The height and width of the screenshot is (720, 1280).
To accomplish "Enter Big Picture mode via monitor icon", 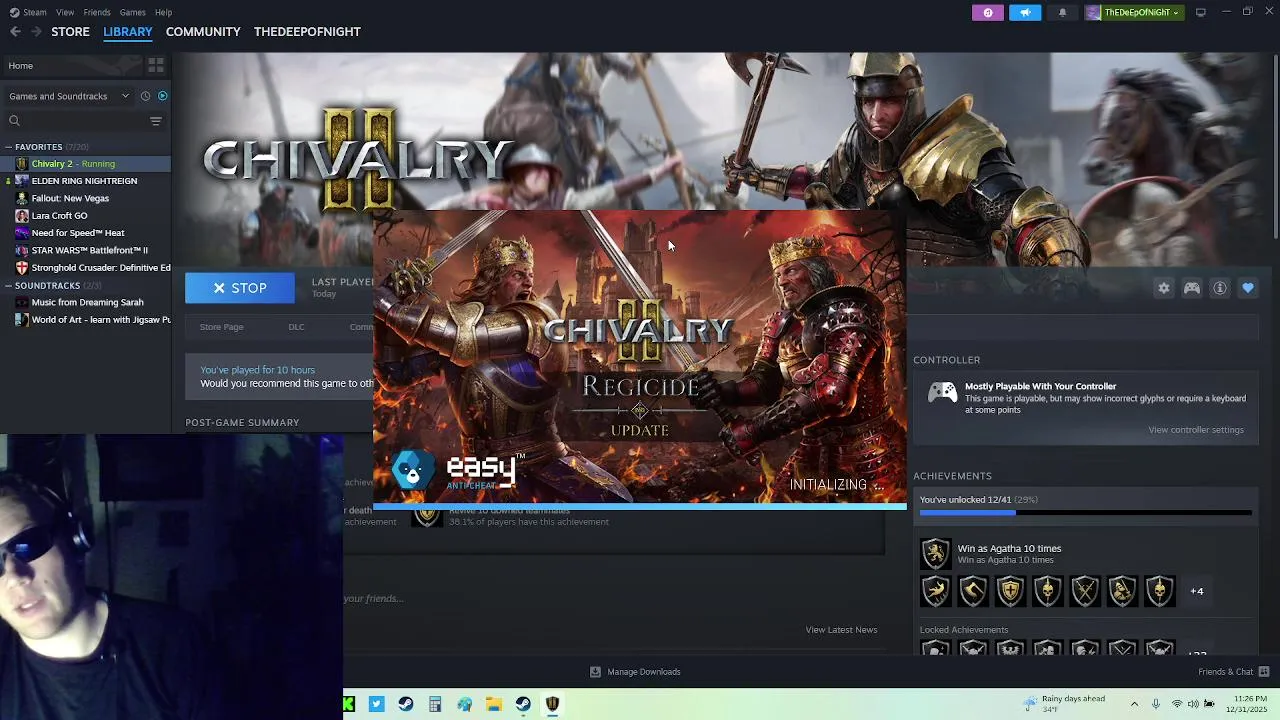I will pos(1200,12).
